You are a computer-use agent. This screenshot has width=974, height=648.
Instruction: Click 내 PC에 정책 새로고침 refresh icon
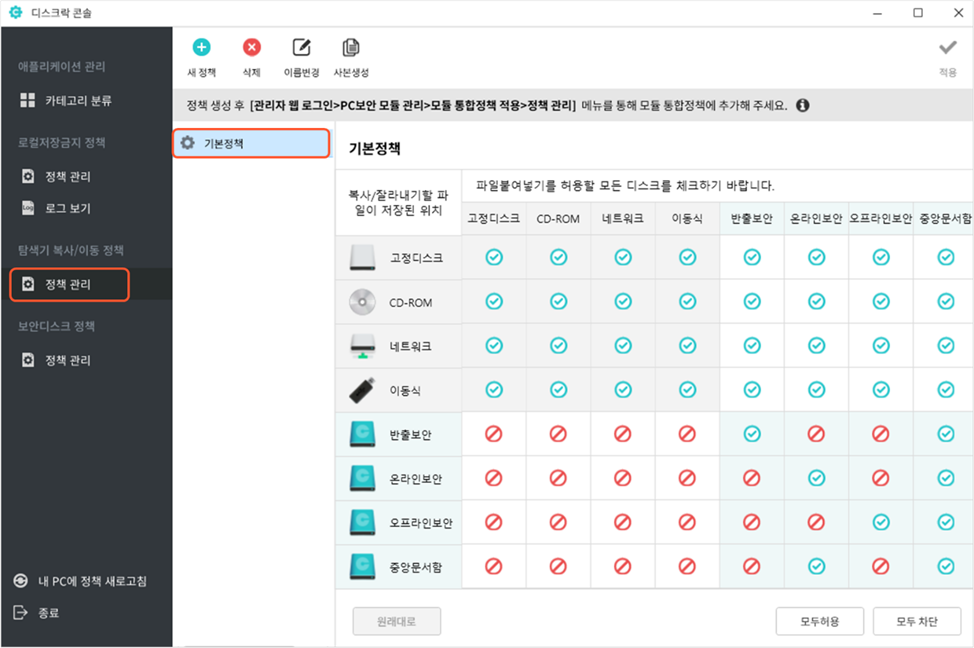20,581
